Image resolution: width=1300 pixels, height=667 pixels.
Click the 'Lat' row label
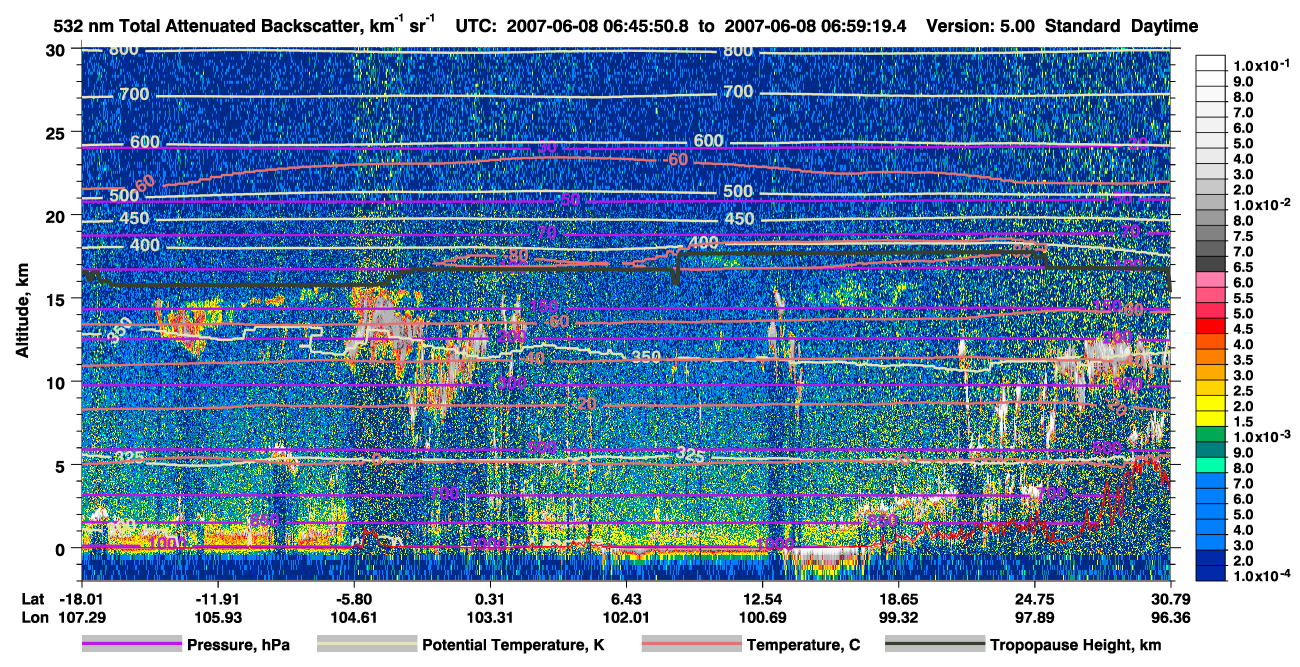[33, 598]
